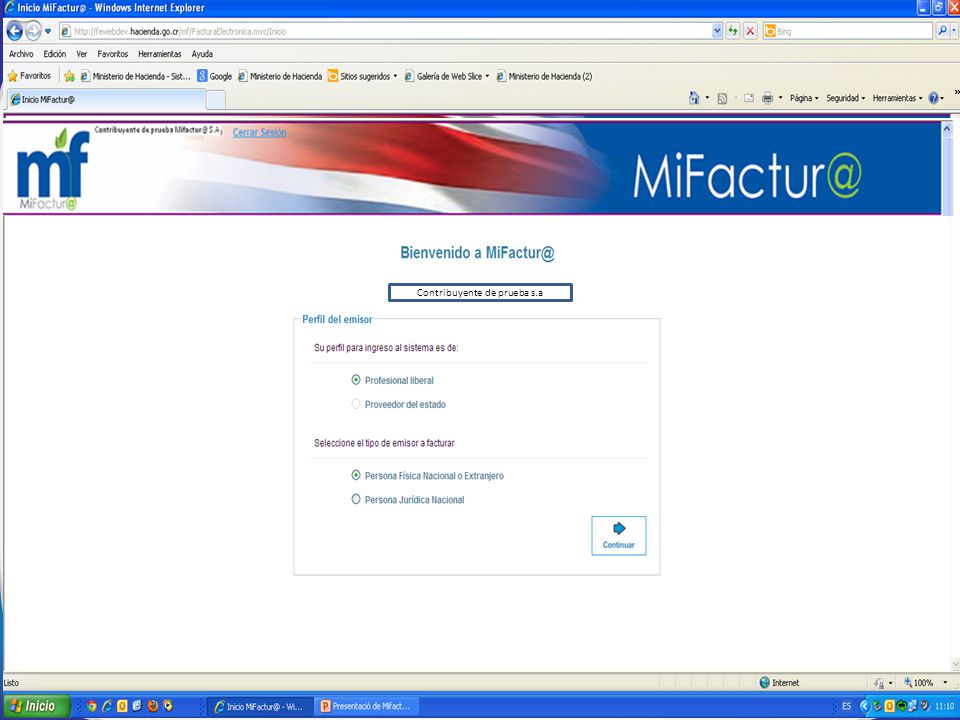Open a new blank tab
This screenshot has height=720, width=960.
point(216,100)
